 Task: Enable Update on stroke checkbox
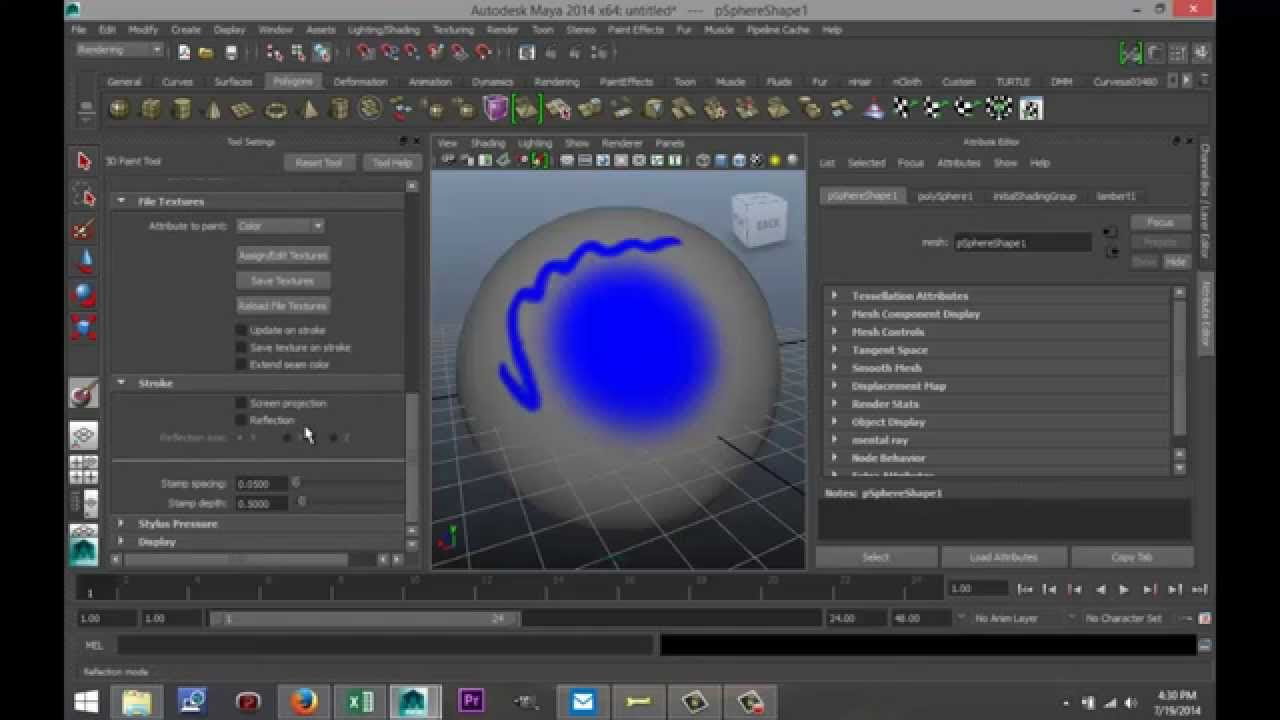pos(241,330)
